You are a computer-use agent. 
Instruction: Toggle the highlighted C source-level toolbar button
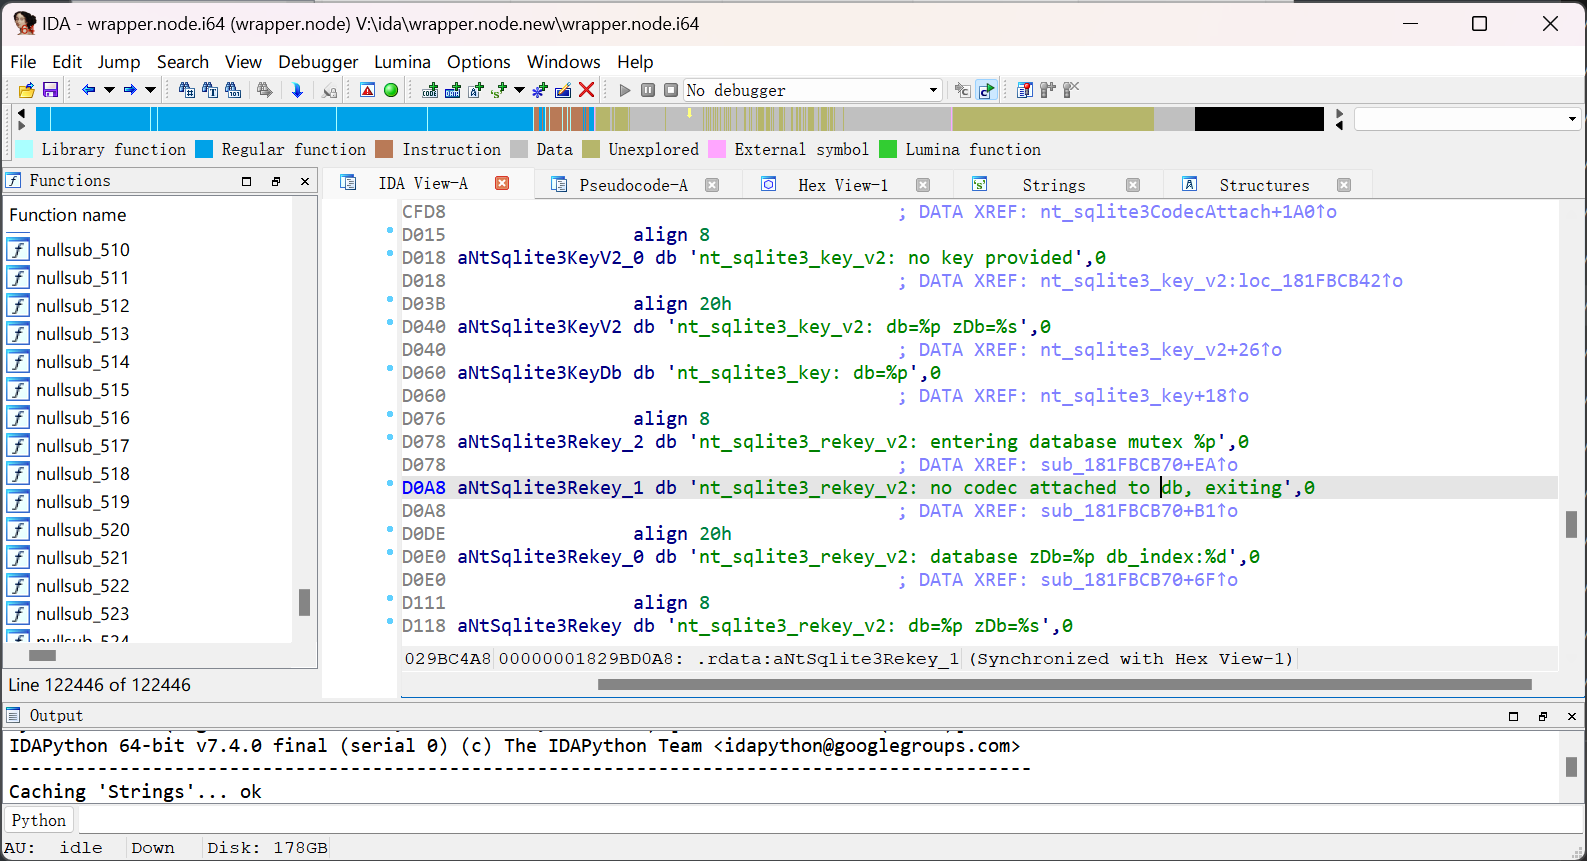[x=986, y=90]
